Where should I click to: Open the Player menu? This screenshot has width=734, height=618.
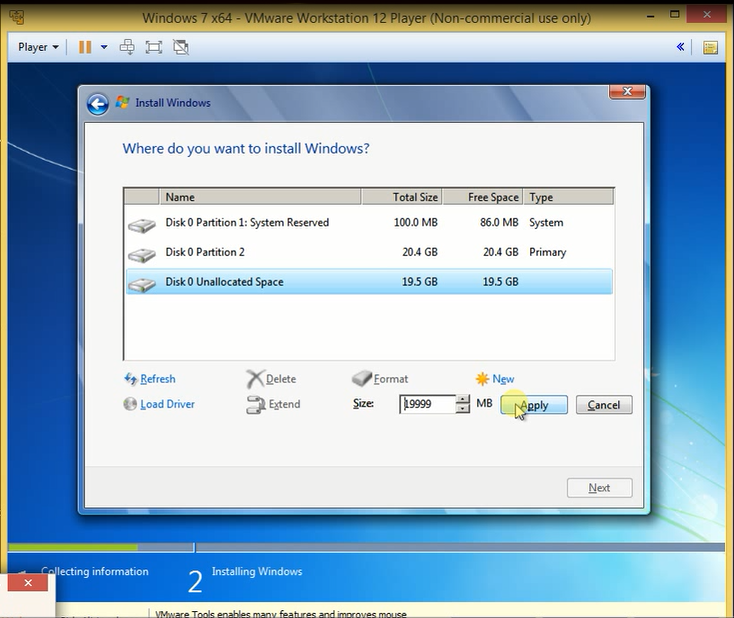[x=38, y=47]
